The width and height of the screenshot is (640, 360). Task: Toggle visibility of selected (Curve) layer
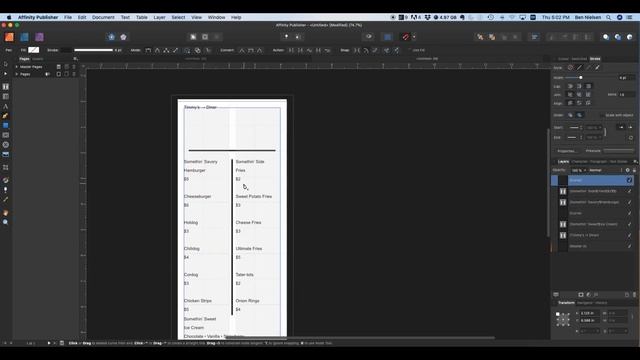click(x=629, y=180)
